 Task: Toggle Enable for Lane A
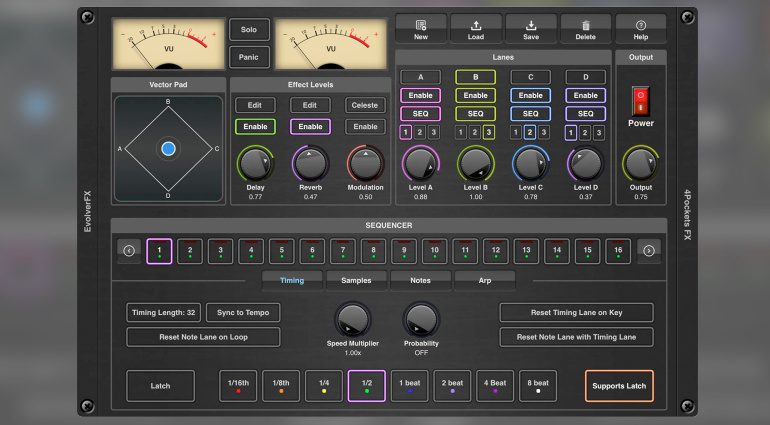pyautogui.click(x=420, y=96)
